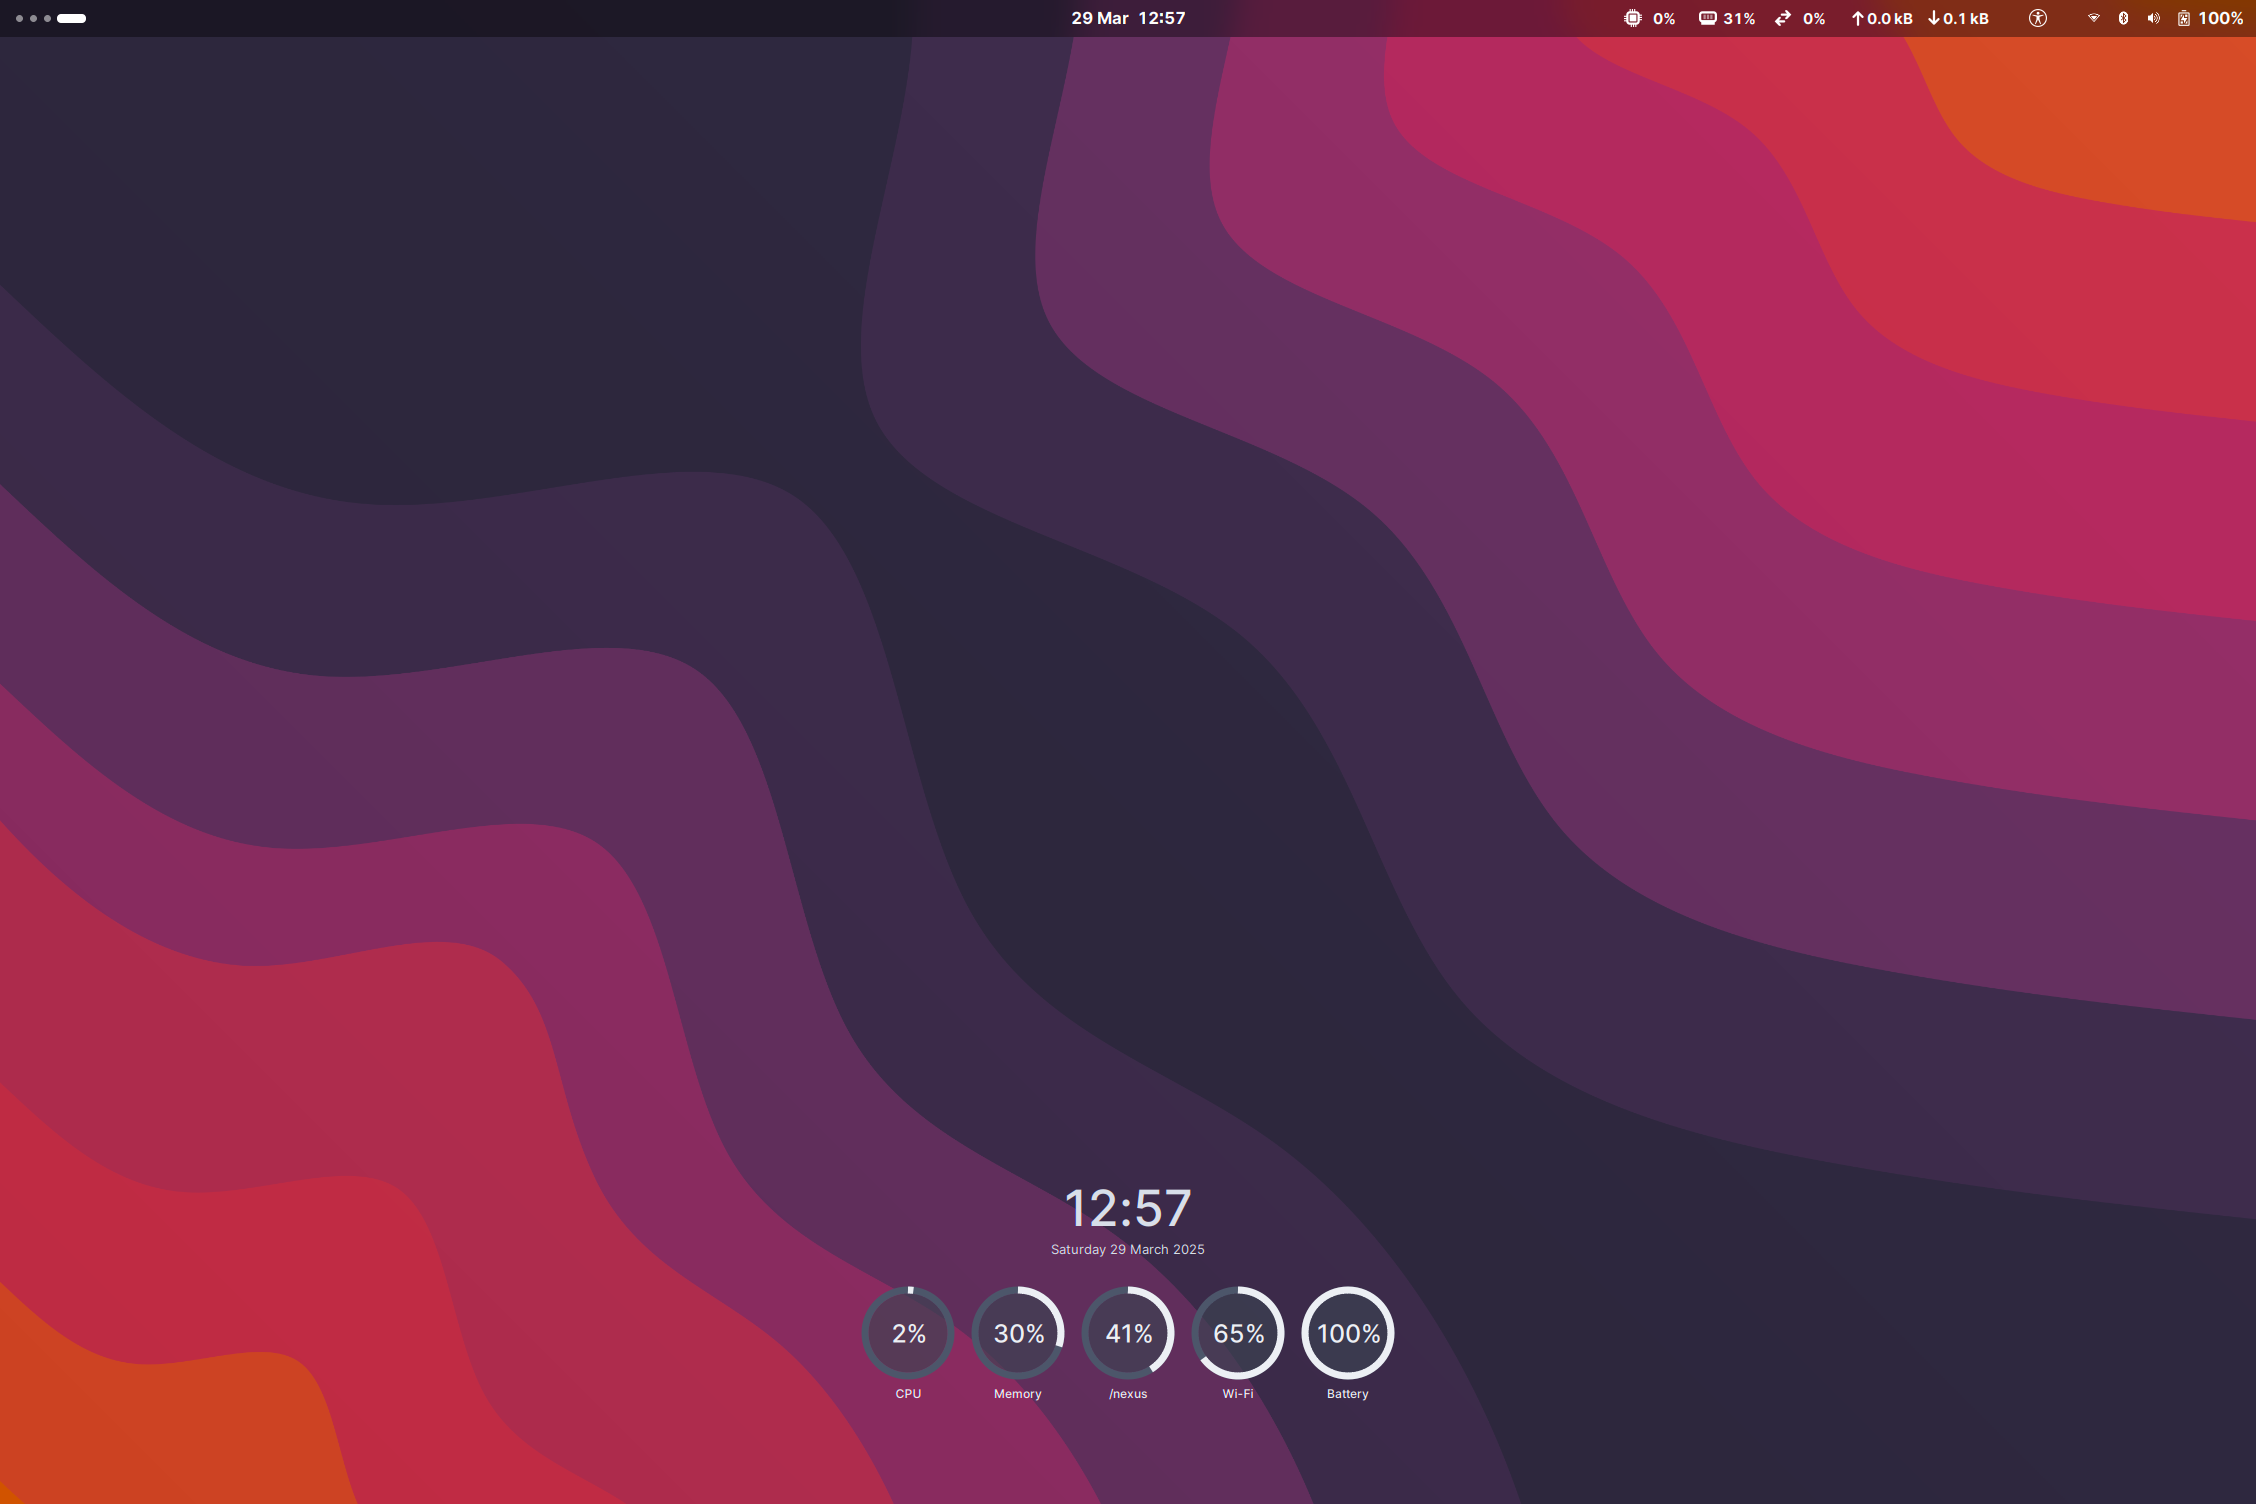Click the large 12:57 desktop clock
The height and width of the screenshot is (1504, 2256).
point(1128,1208)
